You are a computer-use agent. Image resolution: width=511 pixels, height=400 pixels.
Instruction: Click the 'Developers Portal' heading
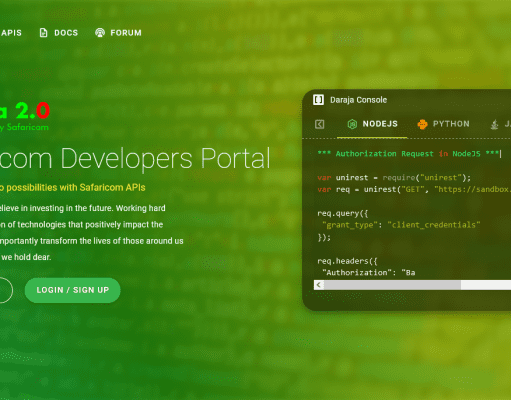coord(165,158)
